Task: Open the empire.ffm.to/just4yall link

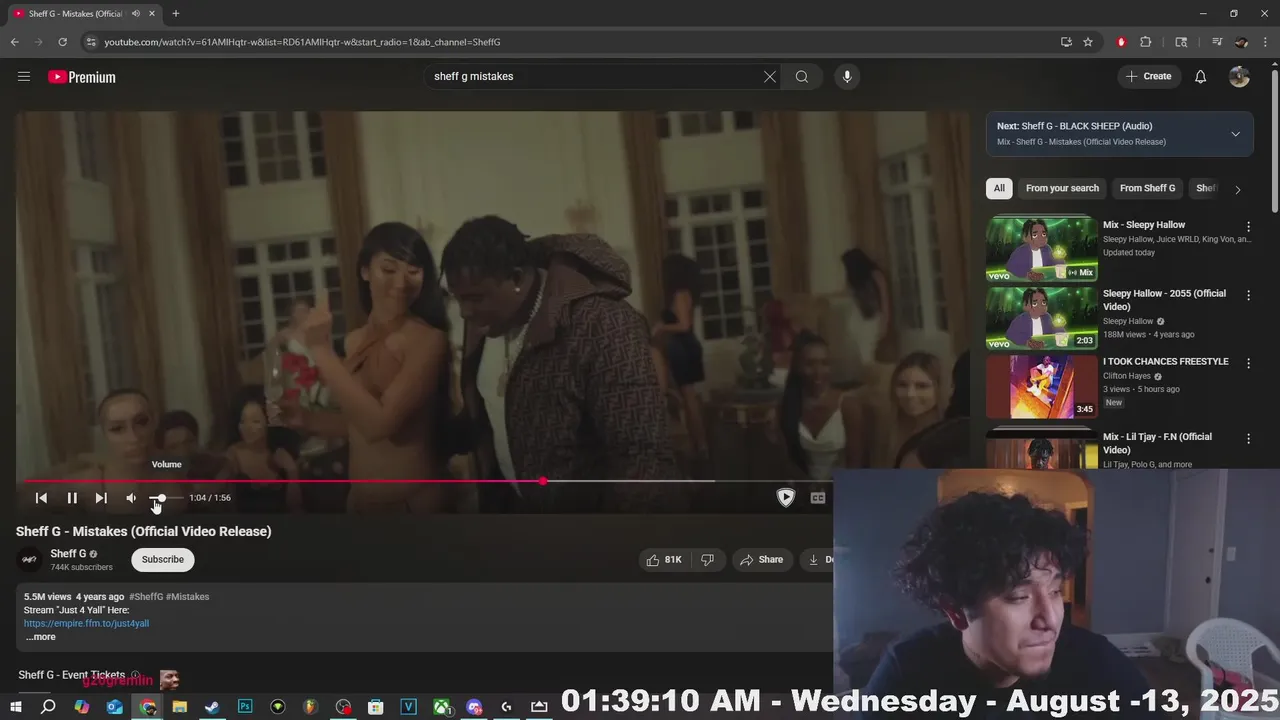Action: click(x=86, y=623)
